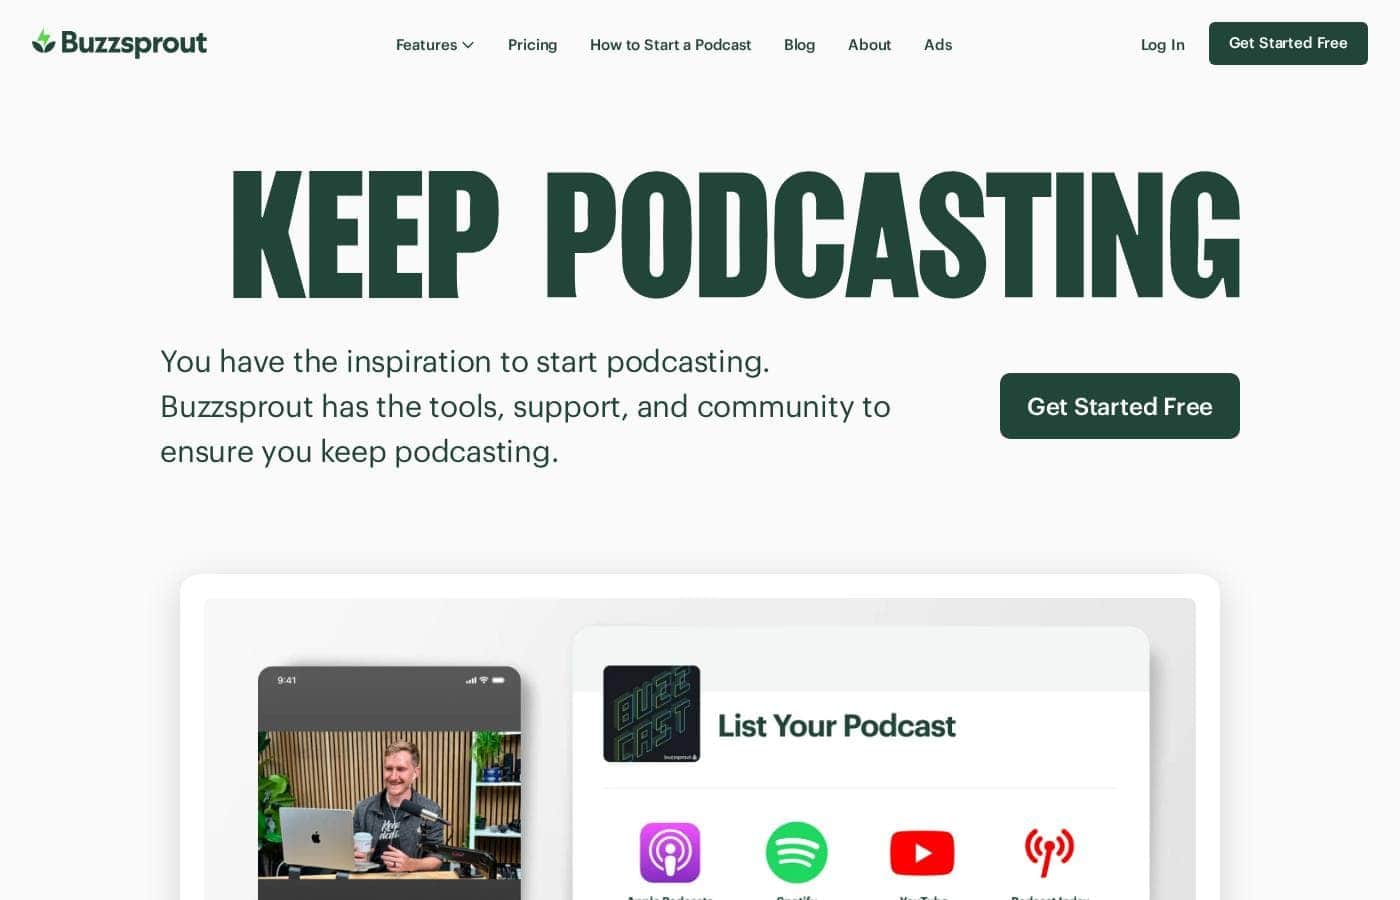This screenshot has height=900, width=1400.
Task: Click Log In
Action: [x=1162, y=45]
